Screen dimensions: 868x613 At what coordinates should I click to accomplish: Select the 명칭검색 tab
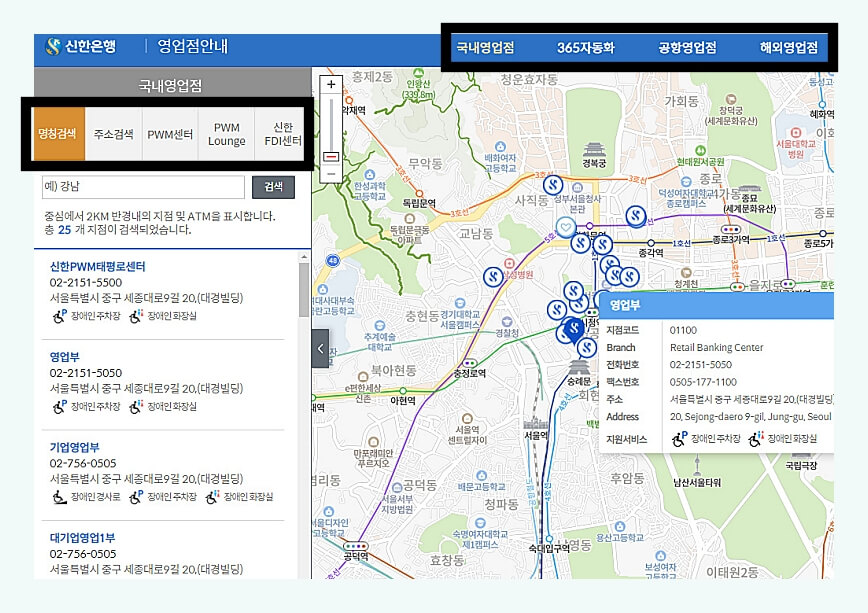click(x=58, y=134)
